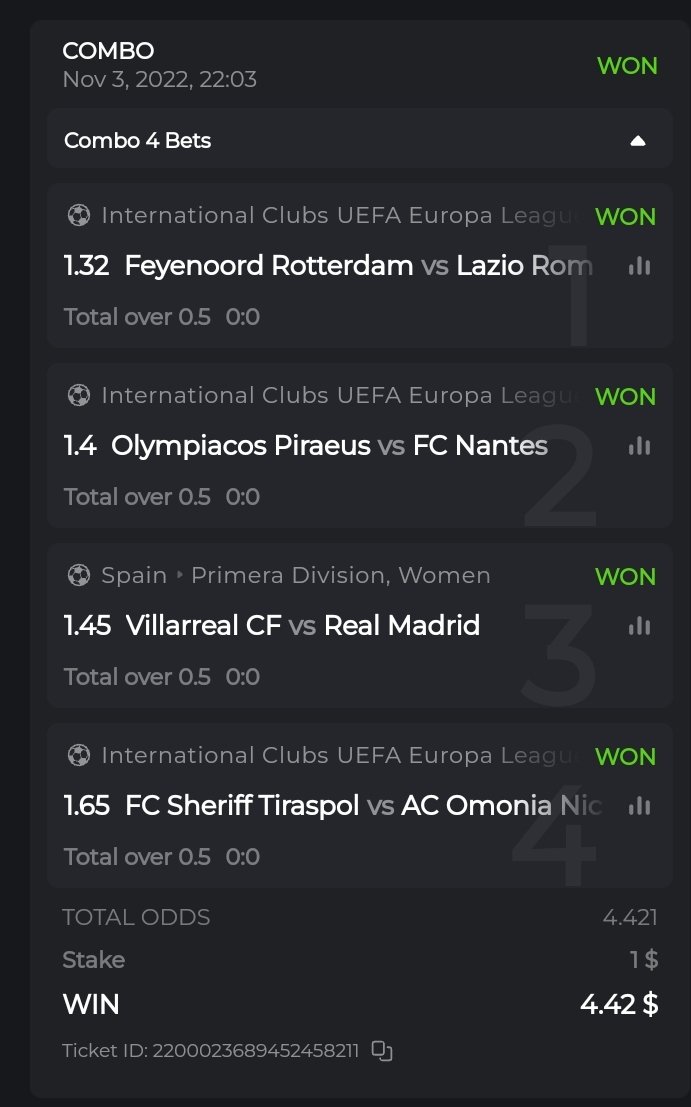This screenshot has height=1107, width=691.
Task: Open statistics for Villarreal CF match
Action: tap(639, 626)
